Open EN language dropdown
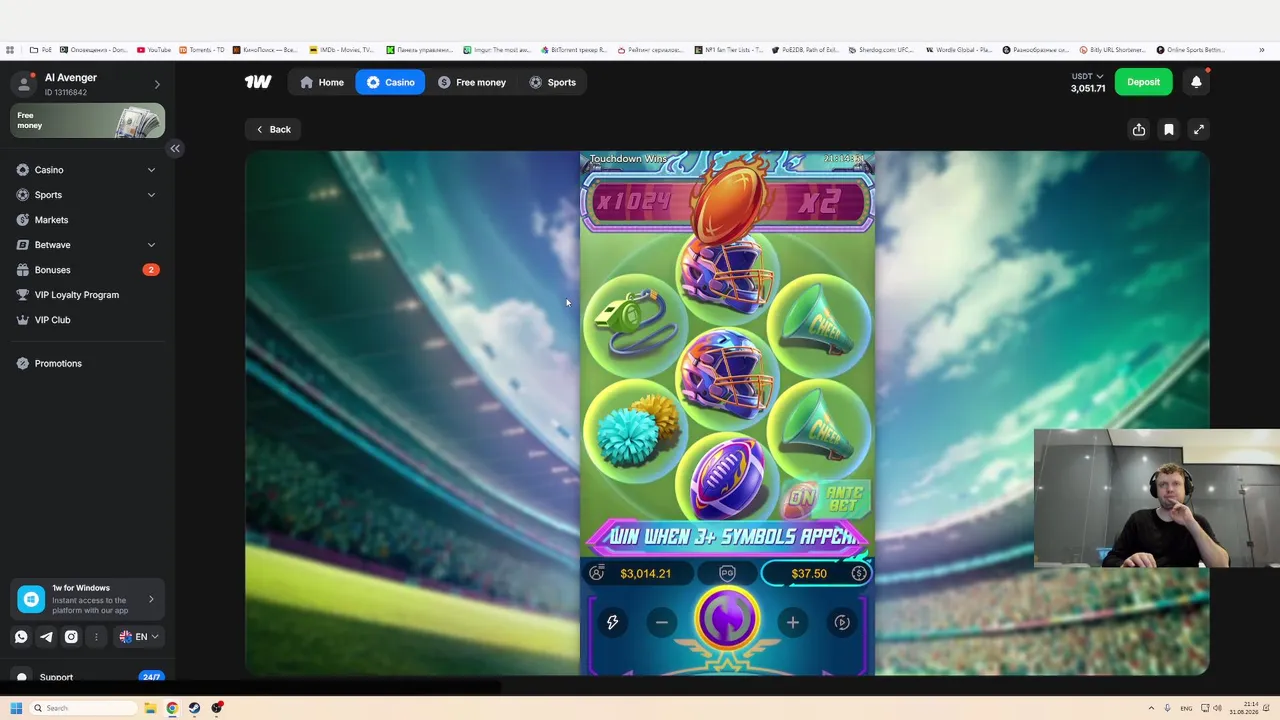1280x720 pixels. [139, 636]
